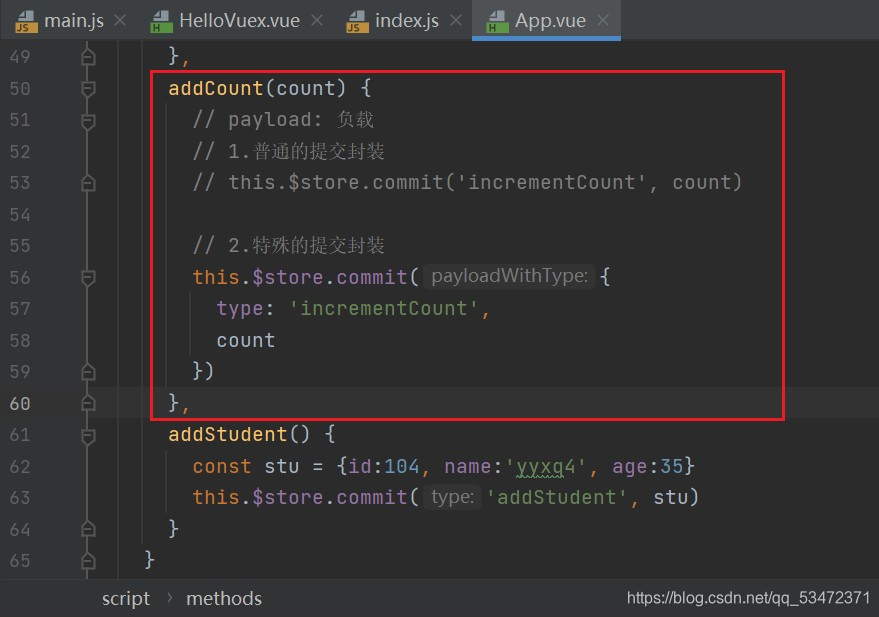879x617 pixels.
Task: Click '$store' on line 63
Action: (288, 498)
